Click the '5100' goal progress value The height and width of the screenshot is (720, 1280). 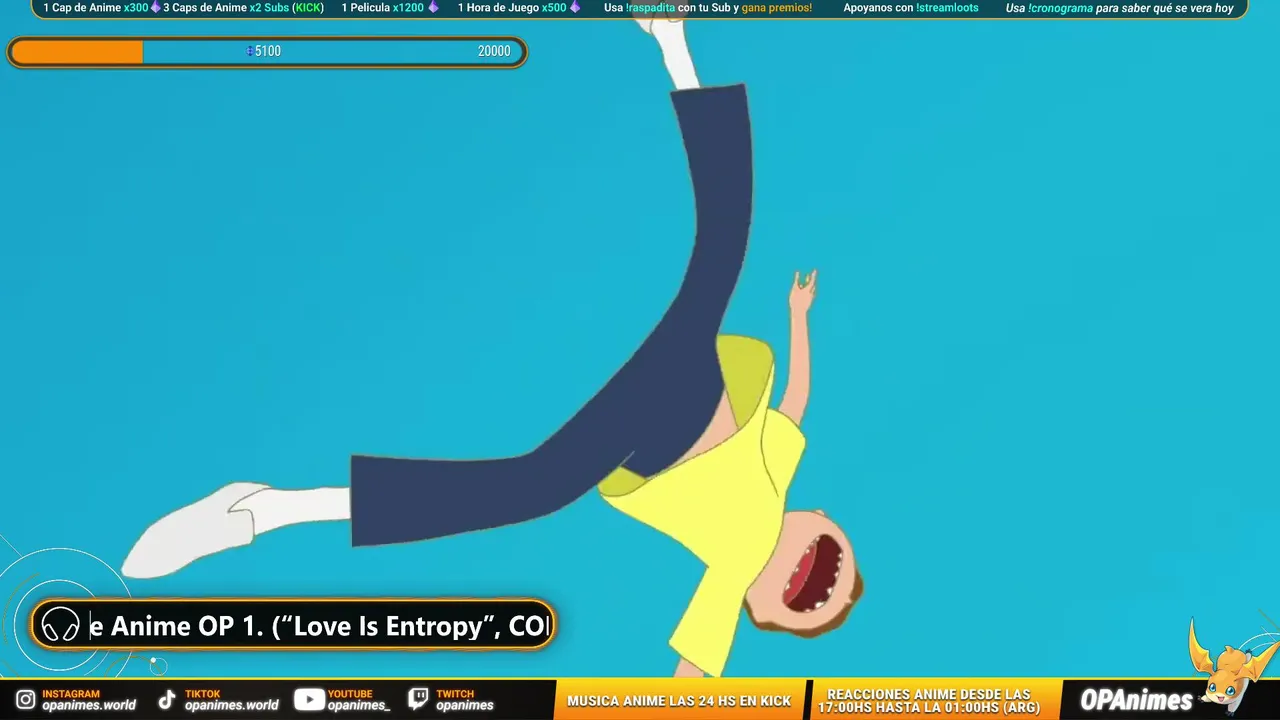pyautogui.click(x=268, y=51)
